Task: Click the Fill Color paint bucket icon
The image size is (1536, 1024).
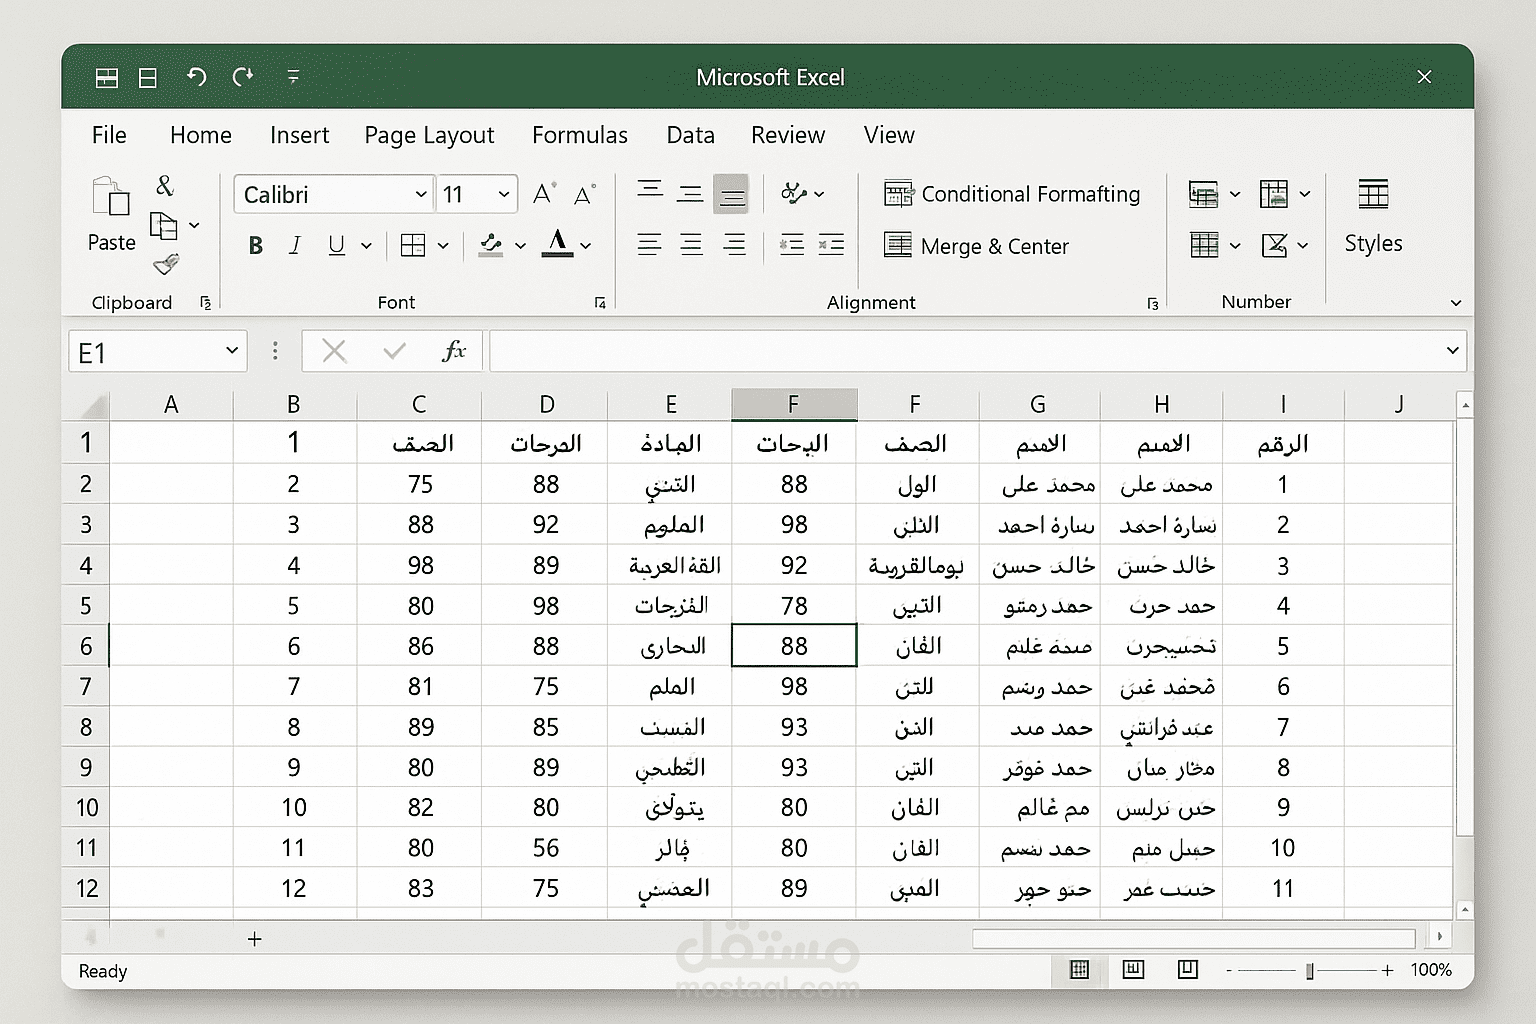Action: pos(491,246)
